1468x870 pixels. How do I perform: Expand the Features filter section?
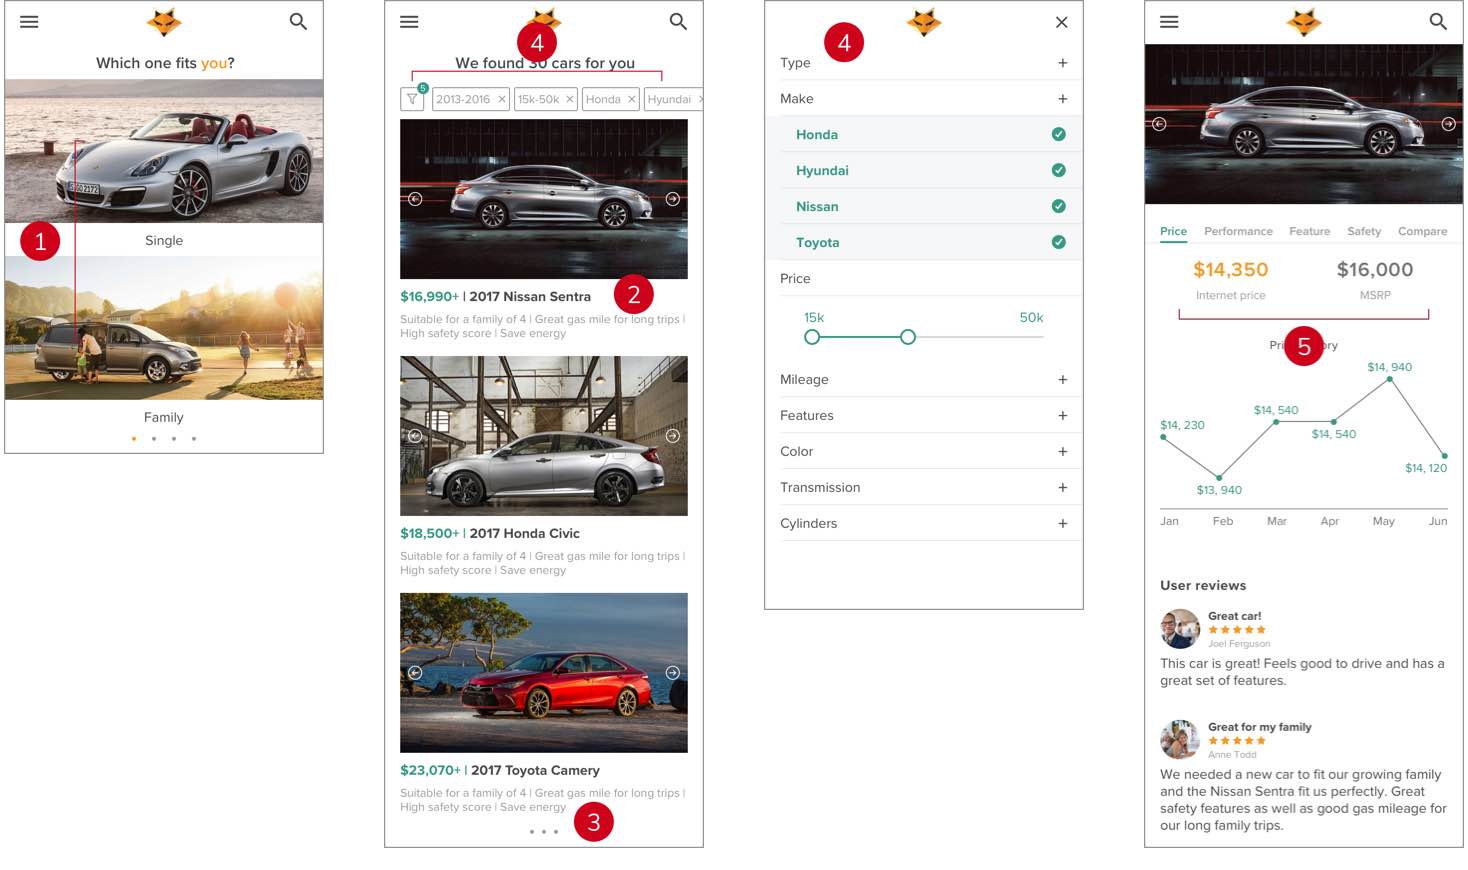click(1062, 416)
